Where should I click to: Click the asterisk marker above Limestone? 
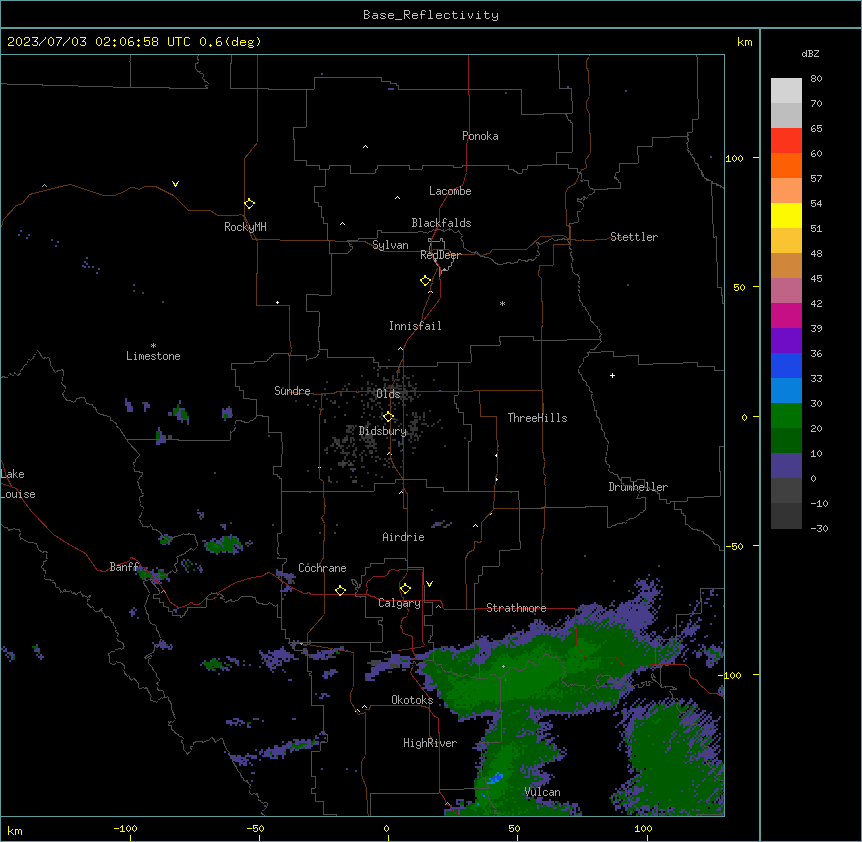[153, 345]
